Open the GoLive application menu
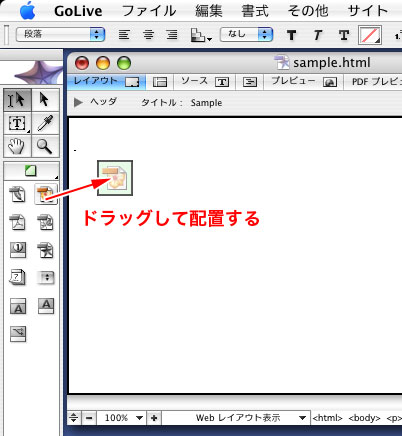This screenshot has height=436, width=402. [x=78, y=11]
